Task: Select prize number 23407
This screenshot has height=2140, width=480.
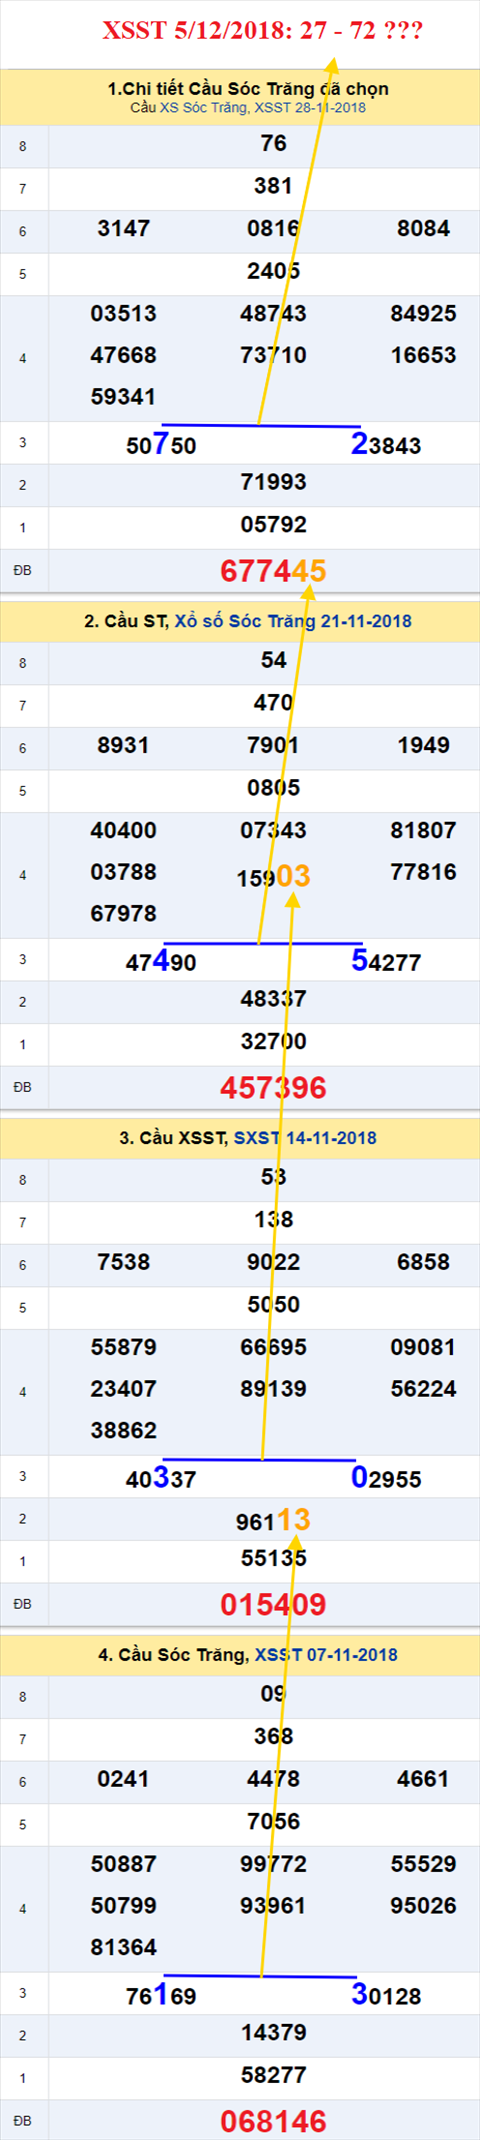Action: pyautogui.click(x=124, y=1390)
